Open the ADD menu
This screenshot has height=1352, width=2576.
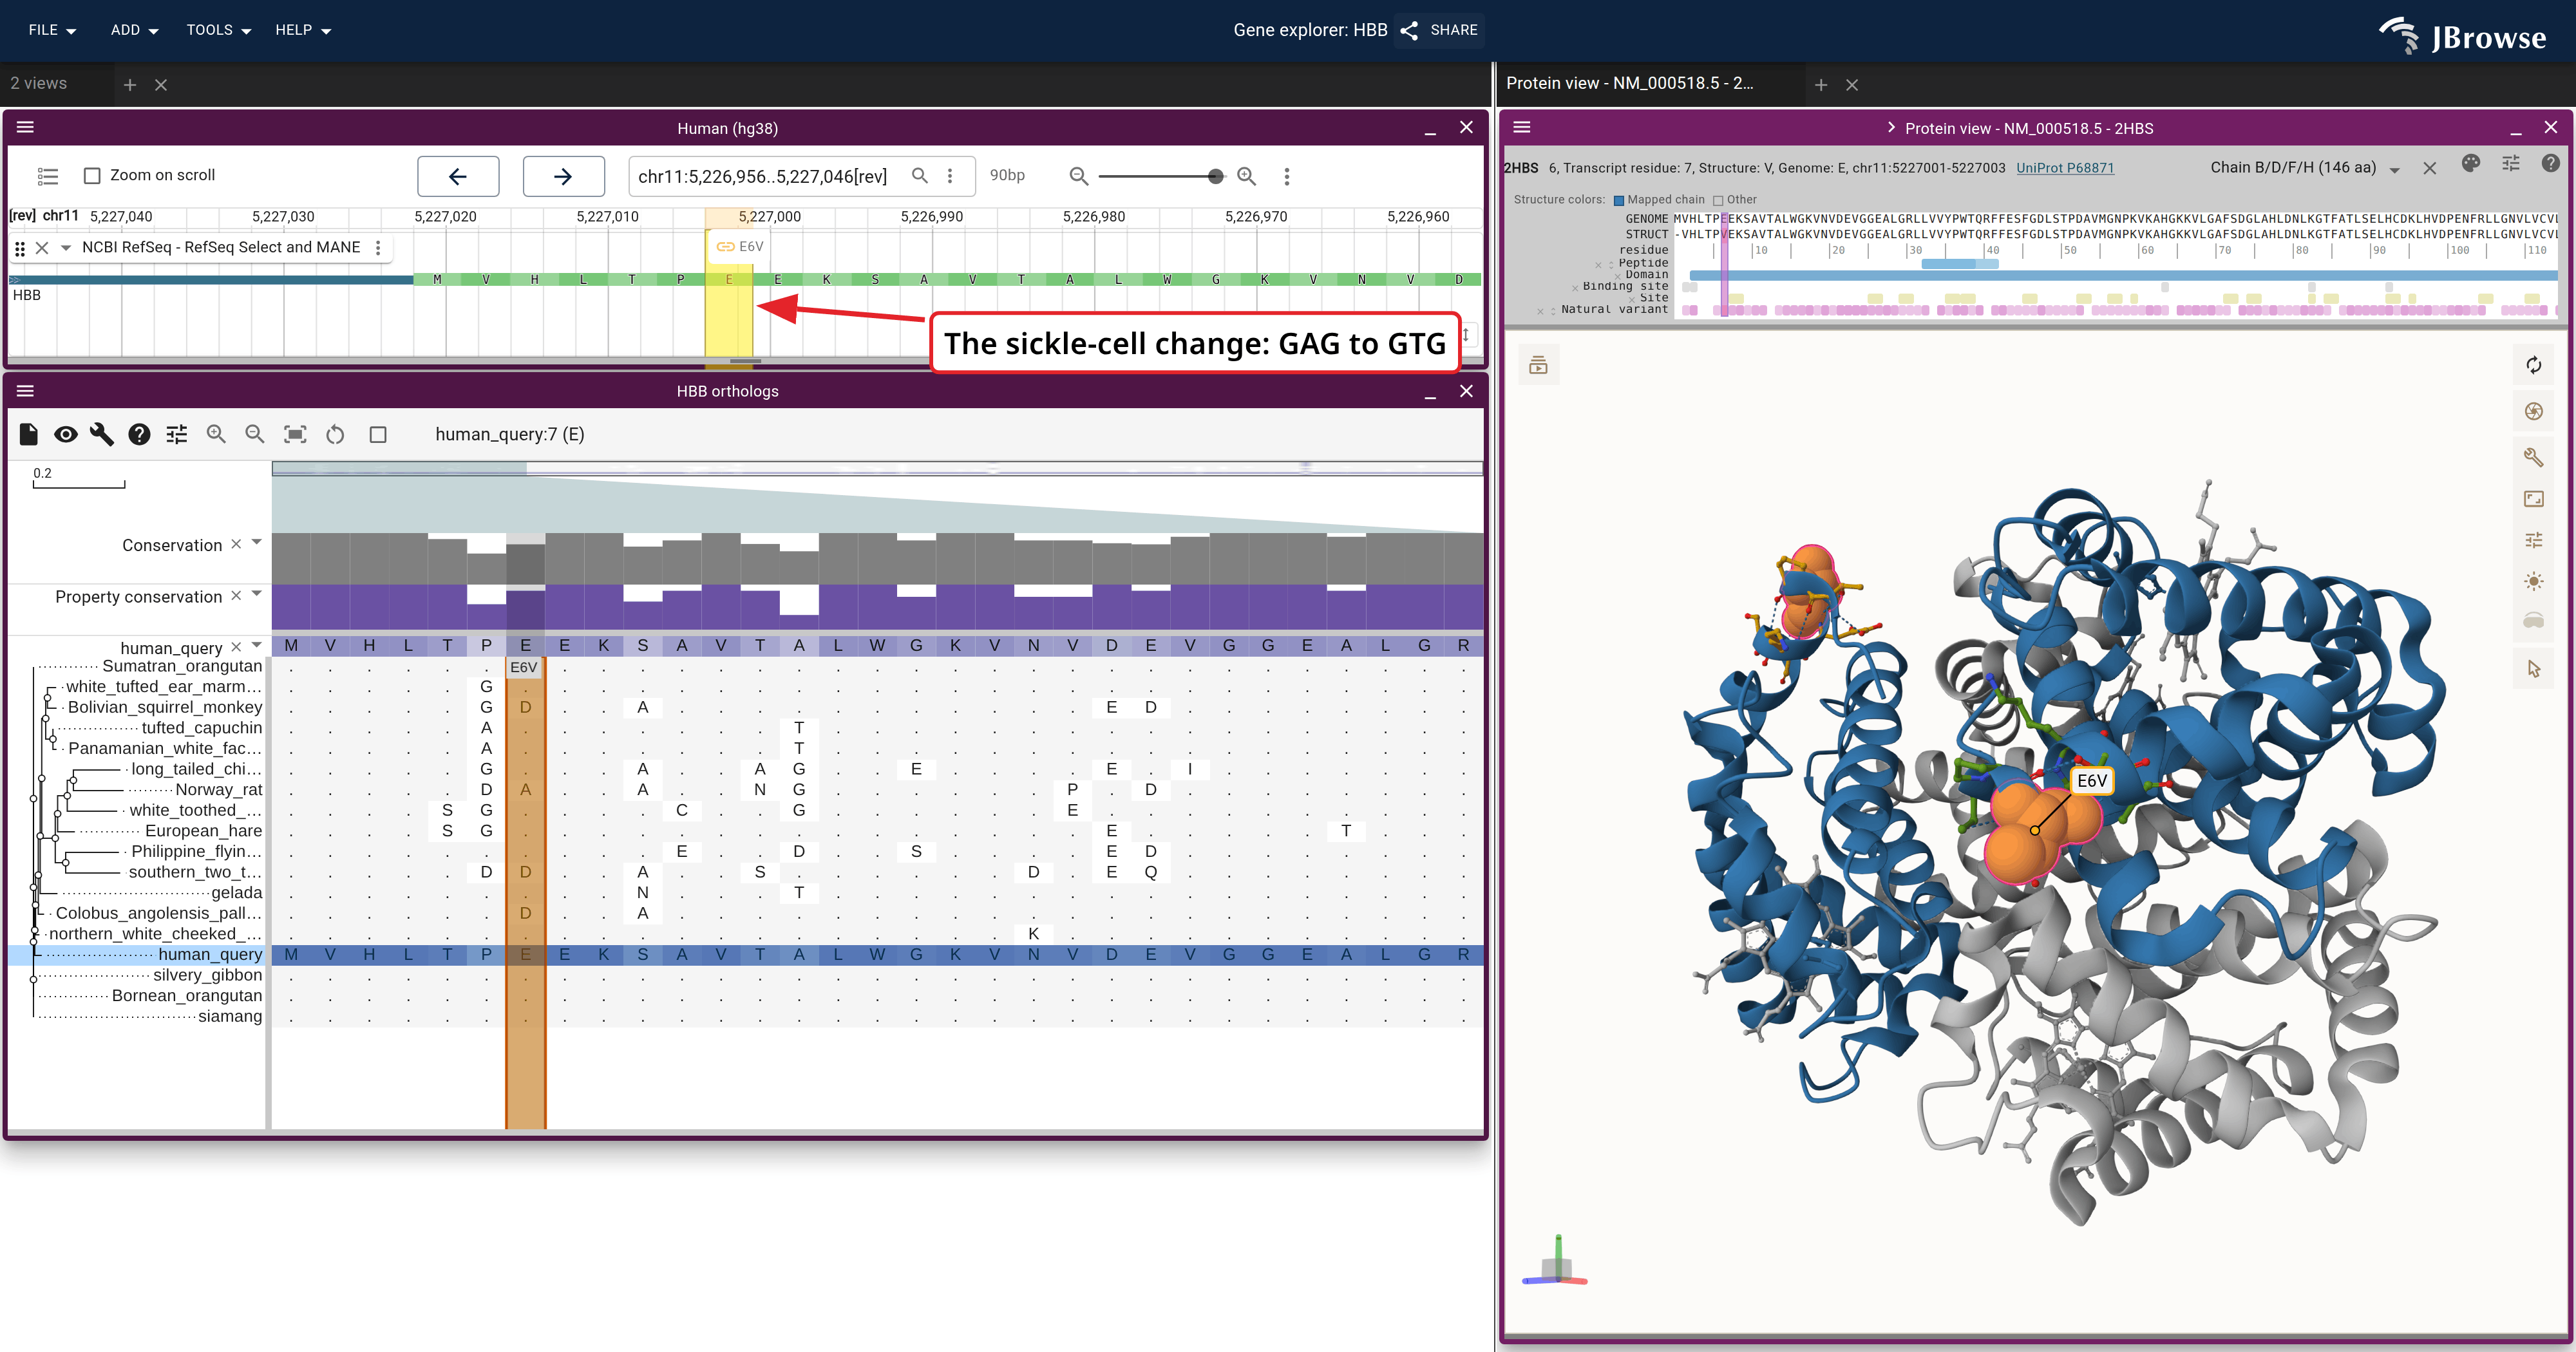point(134,30)
